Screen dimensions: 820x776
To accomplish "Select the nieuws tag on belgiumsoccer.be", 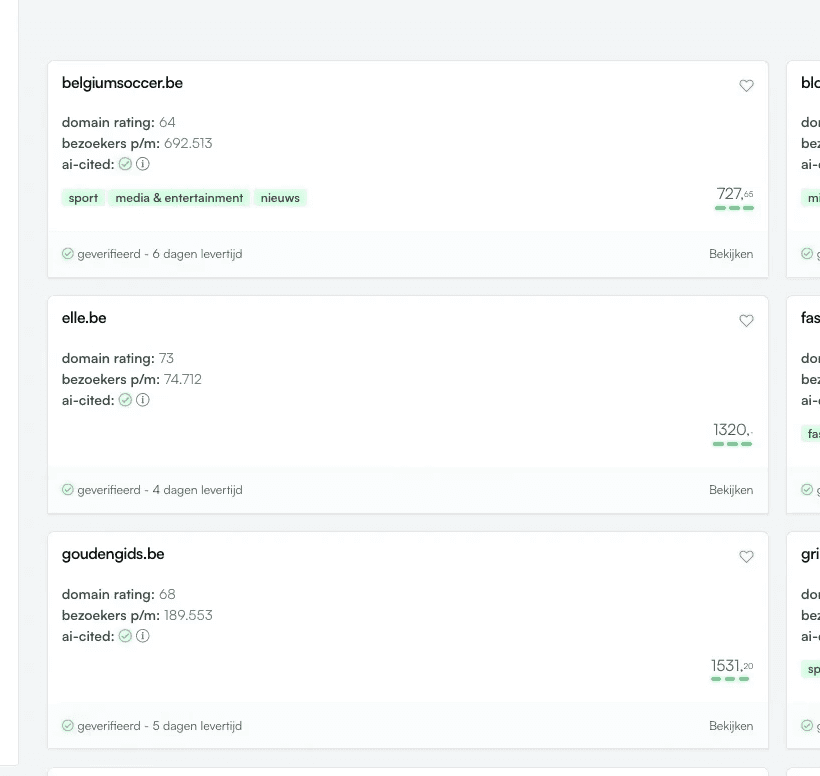I will [280, 197].
